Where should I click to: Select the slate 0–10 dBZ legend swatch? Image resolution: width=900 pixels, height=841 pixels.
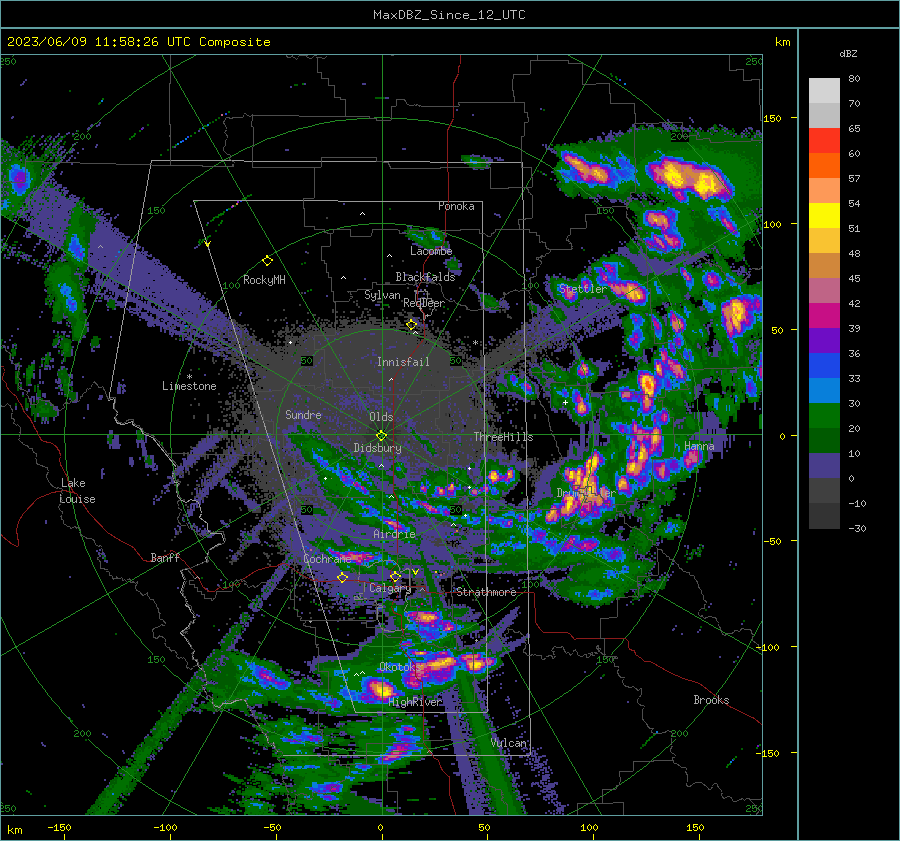[824, 466]
